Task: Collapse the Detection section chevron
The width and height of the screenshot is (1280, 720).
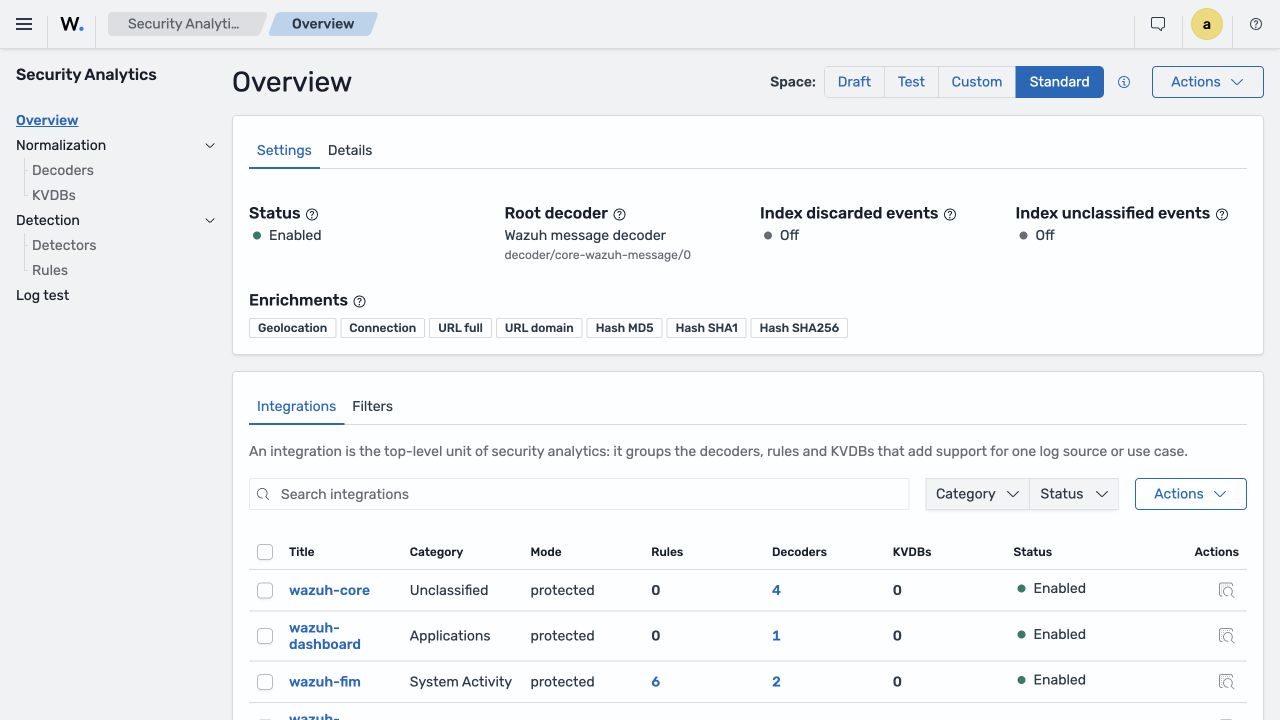Action: (210, 221)
